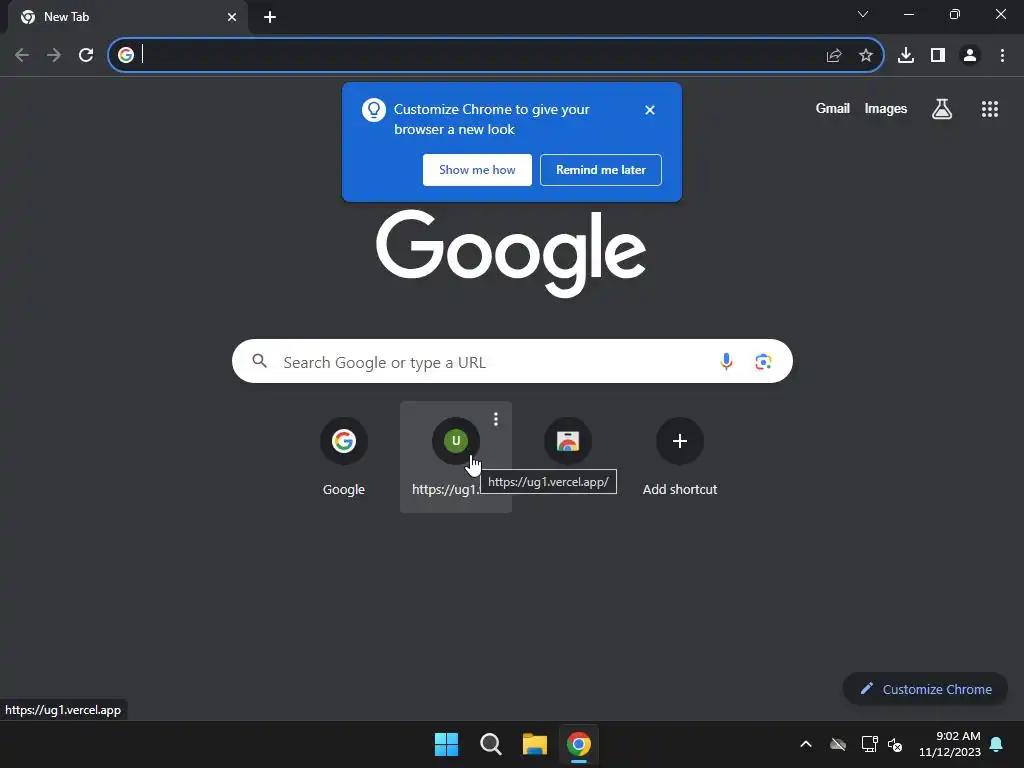Toggle the side panel icon
This screenshot has width=1024, height=768.
(x=938, y=56)
